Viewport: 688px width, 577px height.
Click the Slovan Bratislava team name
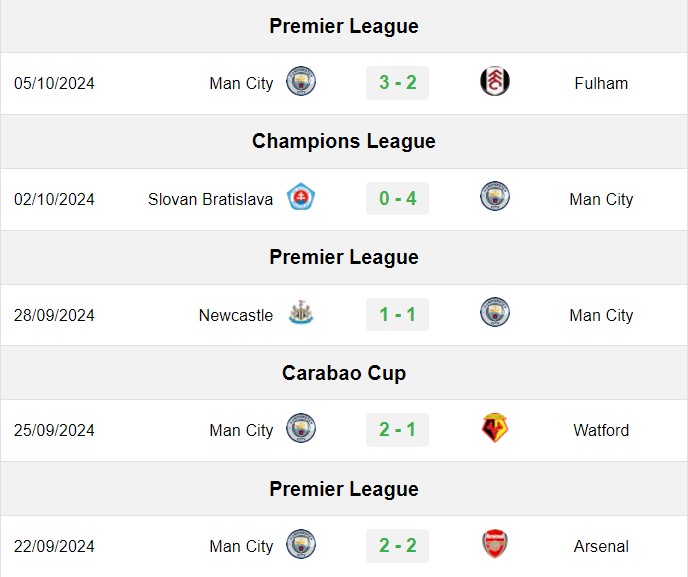point(210,199)
